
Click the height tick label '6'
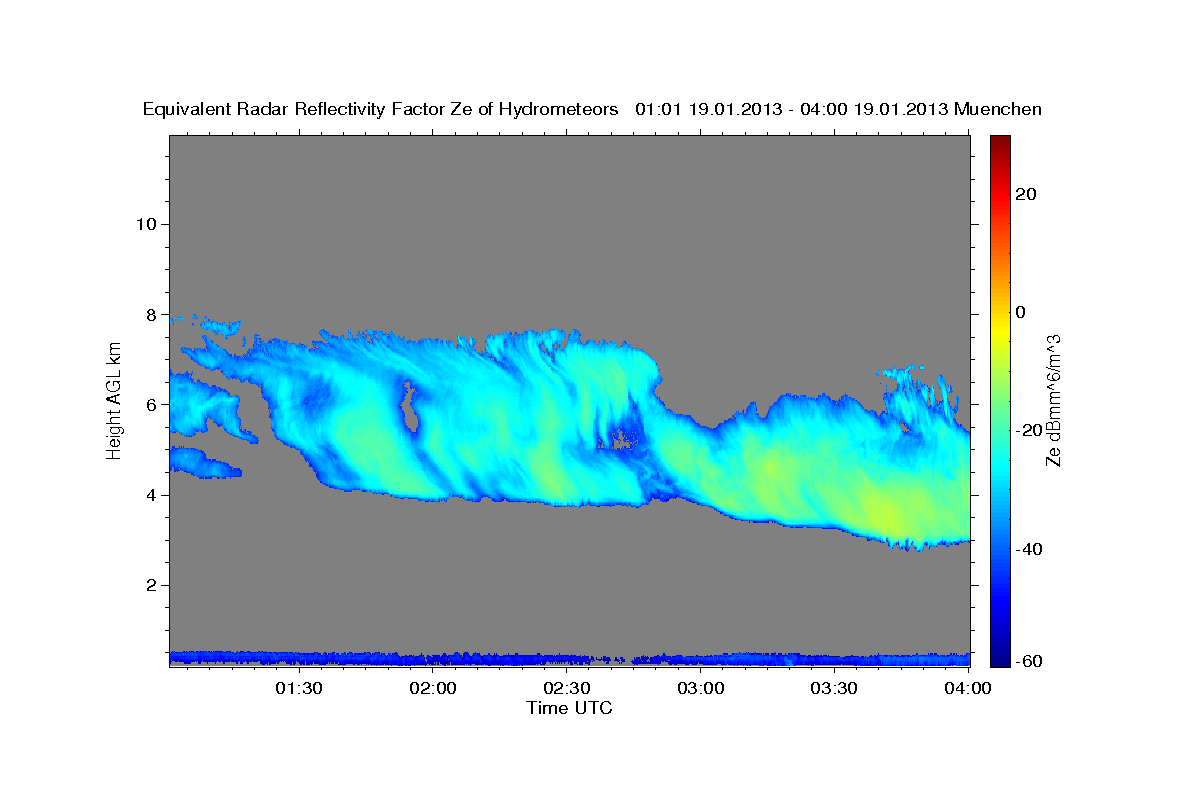(153, 404)
